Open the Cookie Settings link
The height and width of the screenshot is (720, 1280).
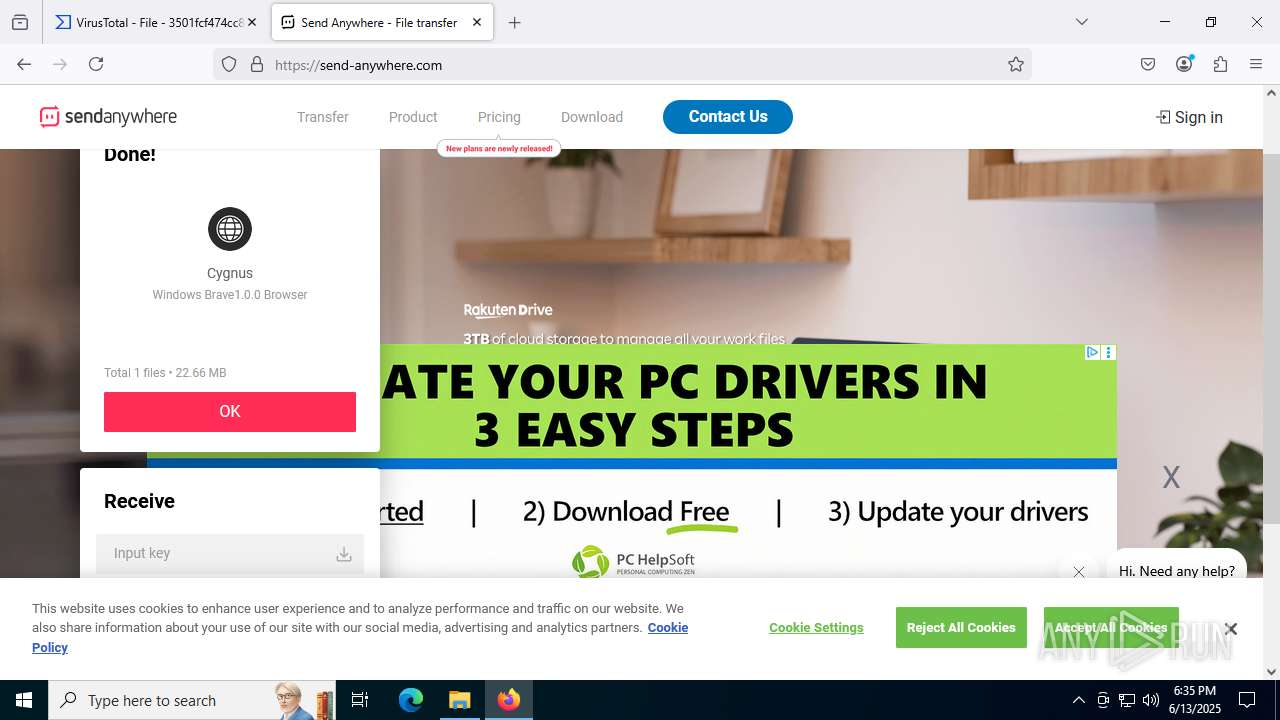tap(816, 627)
